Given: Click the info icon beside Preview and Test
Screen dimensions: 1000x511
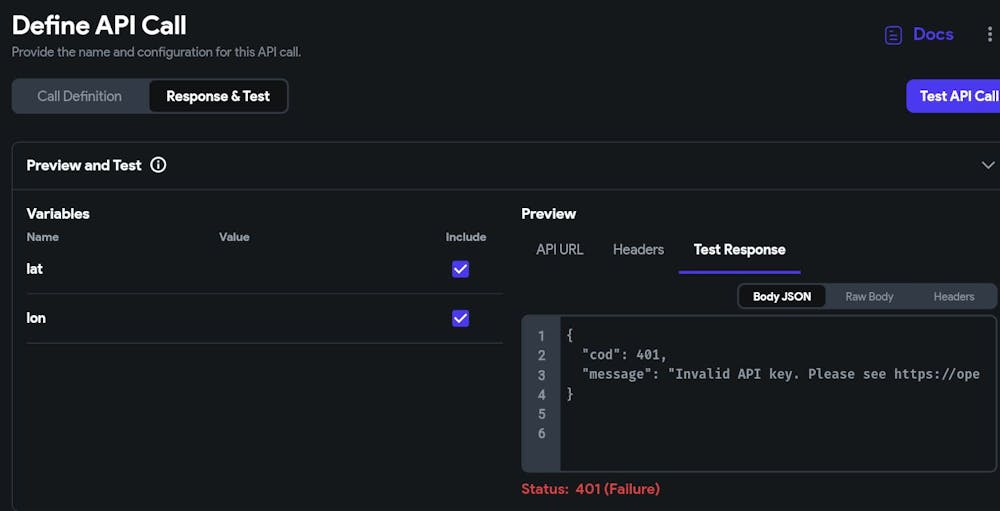Looking at the screenshot, I should click(158, 165).
